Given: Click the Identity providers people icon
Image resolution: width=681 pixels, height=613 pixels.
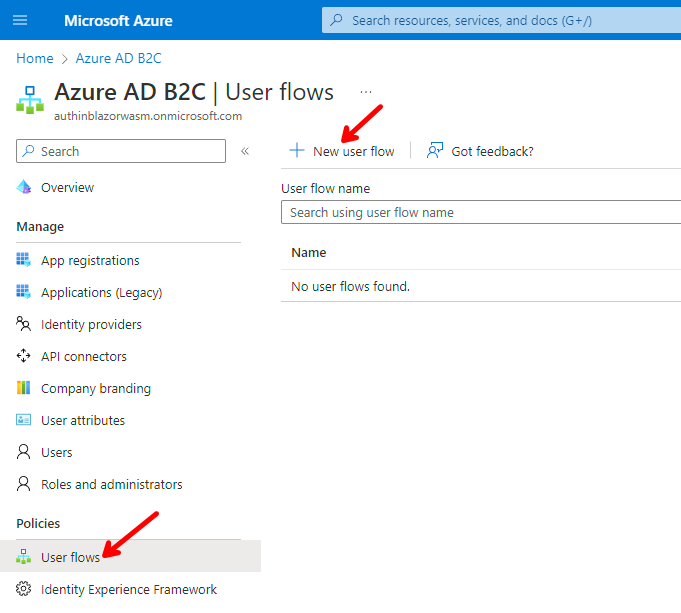Looking at the screenshot, I should (x=23, y=324).
